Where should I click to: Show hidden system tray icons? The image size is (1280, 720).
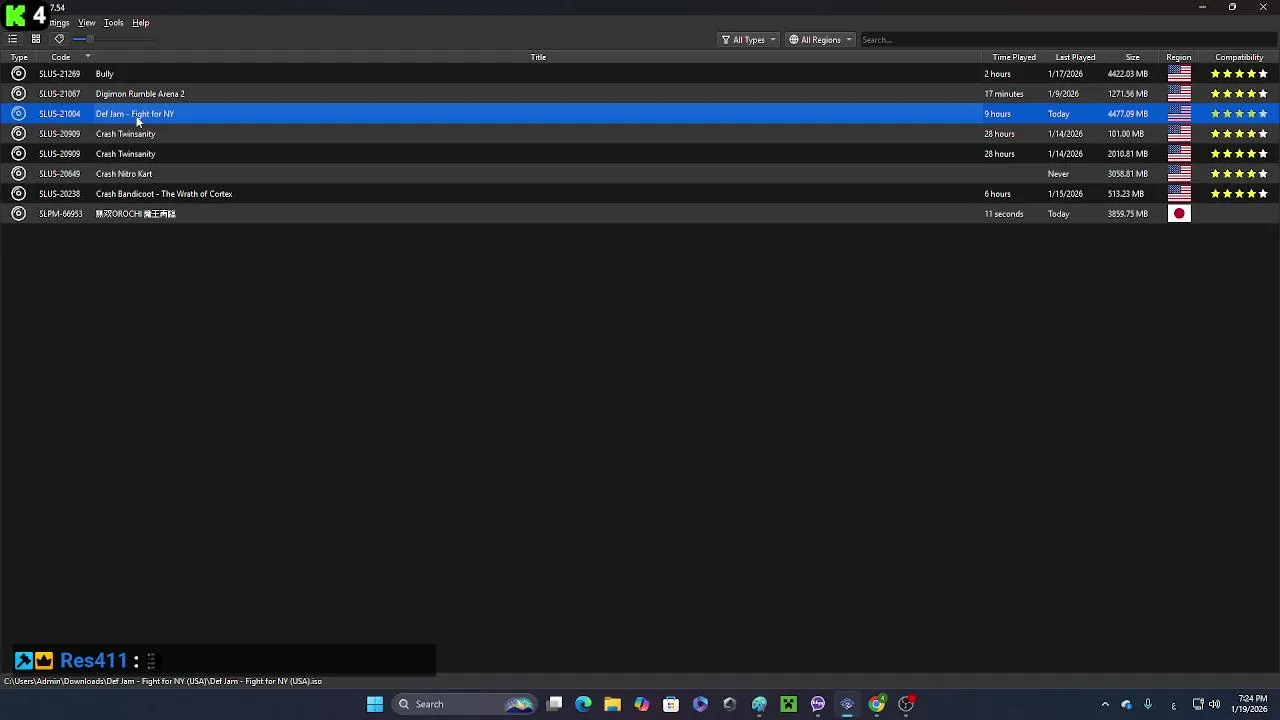[1105, 704]
